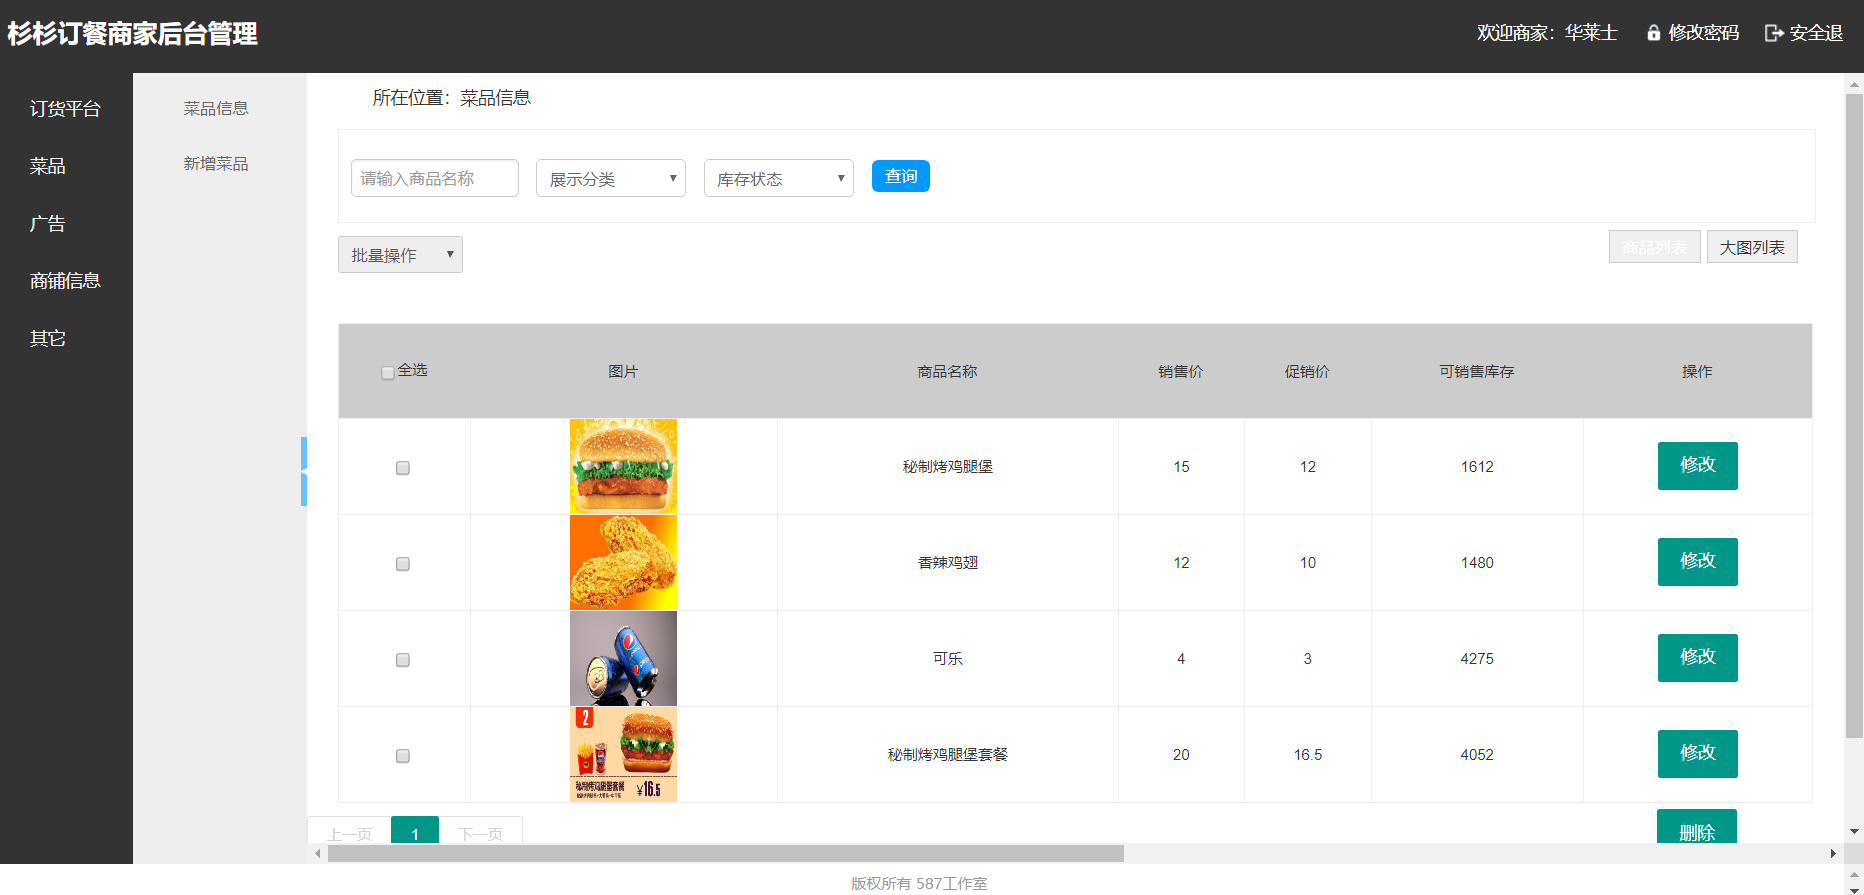1864x895 pixels.
Task: Click the 下一页 next page button
Action: tap(481, 831)
